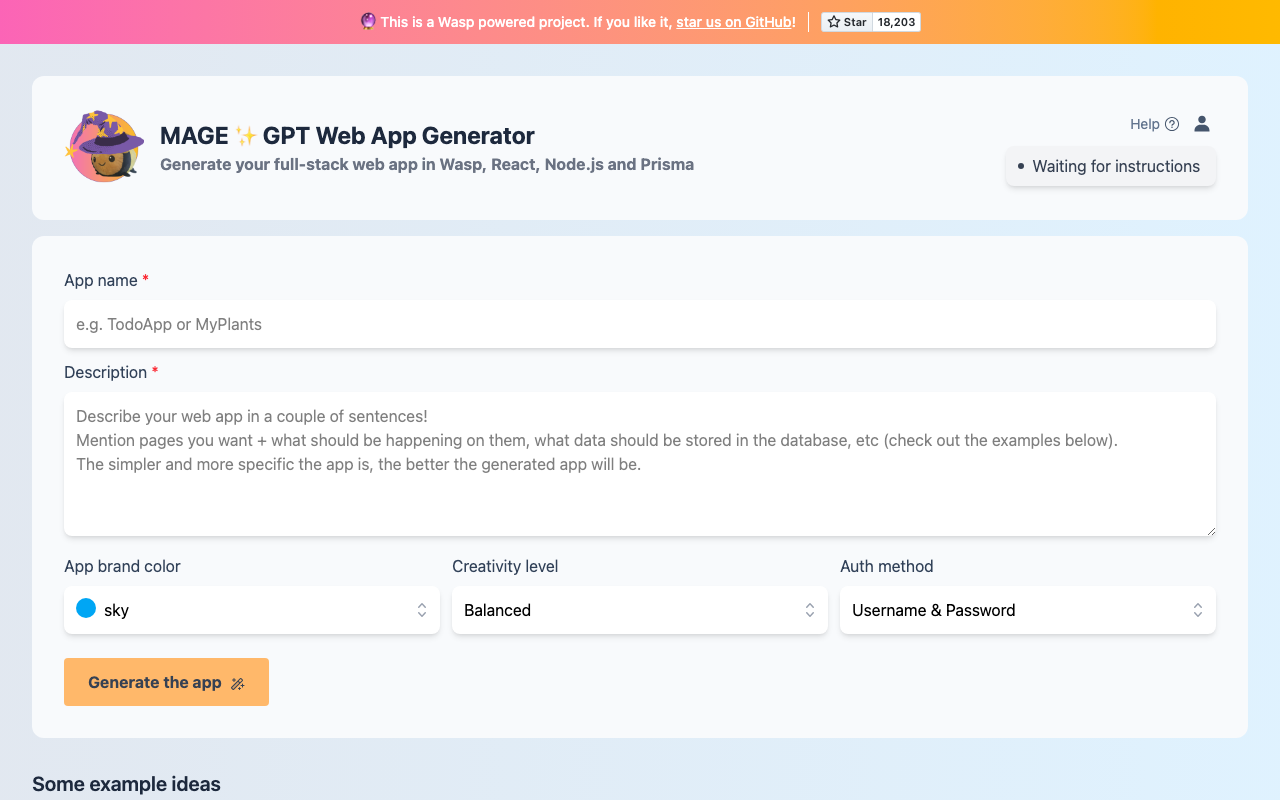
Task: Click the Mage wizard mascot logo
Action: 104,147
